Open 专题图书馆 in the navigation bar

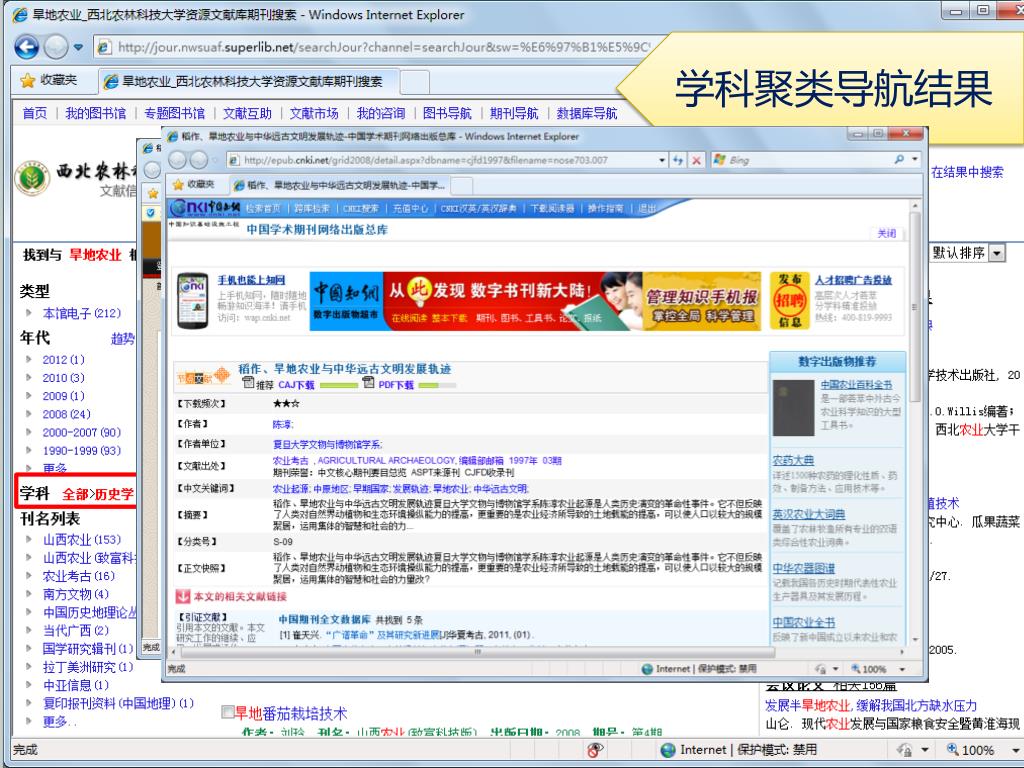point(174,114)
